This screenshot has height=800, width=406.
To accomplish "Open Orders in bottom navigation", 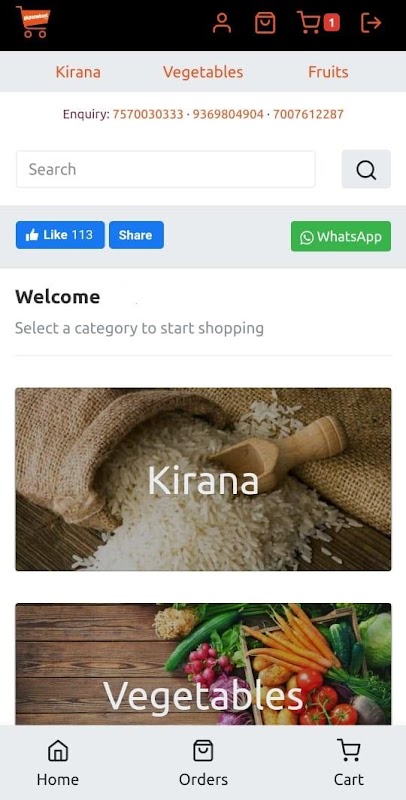I will [203, 763].
